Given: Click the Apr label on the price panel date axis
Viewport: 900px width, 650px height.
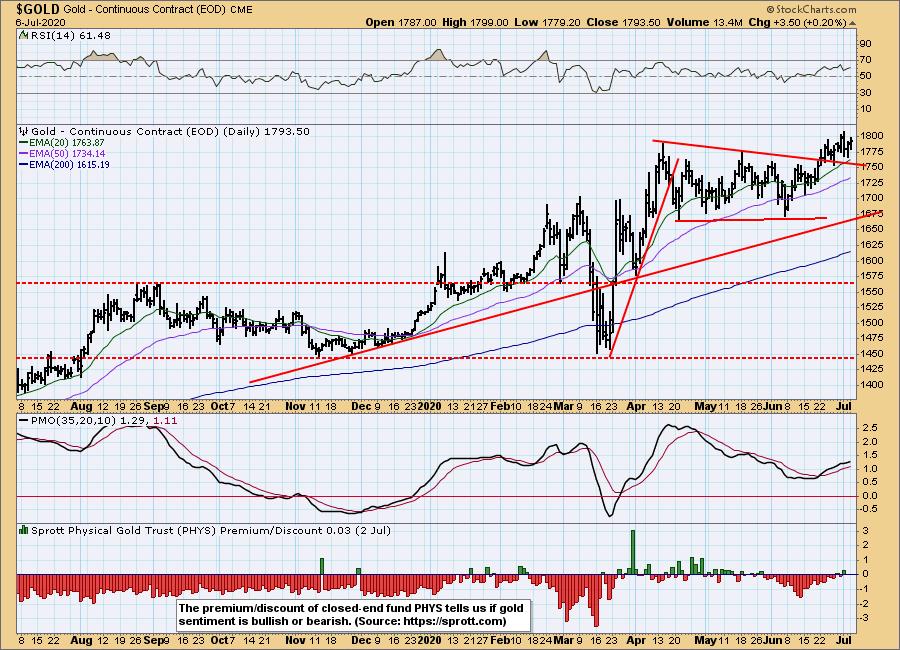Looking at the screenshot, I should 637,406.
